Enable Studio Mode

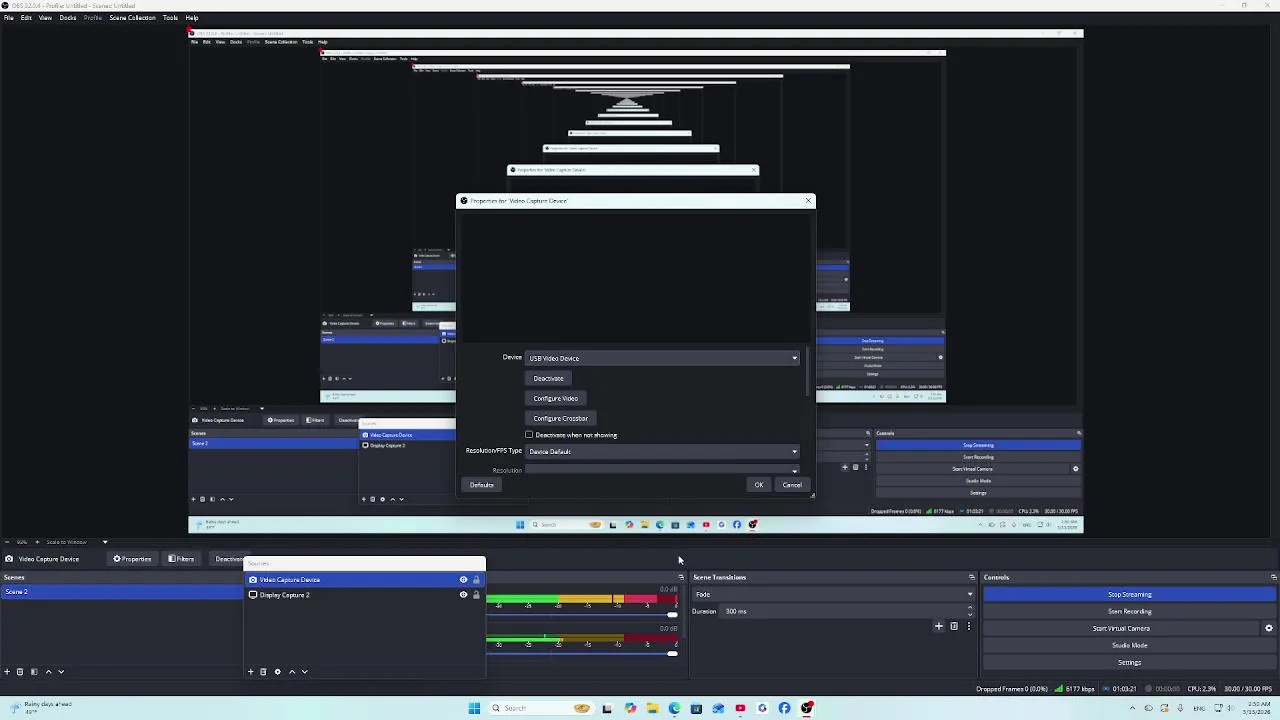pyautogui.click(x=1129, y=645)
